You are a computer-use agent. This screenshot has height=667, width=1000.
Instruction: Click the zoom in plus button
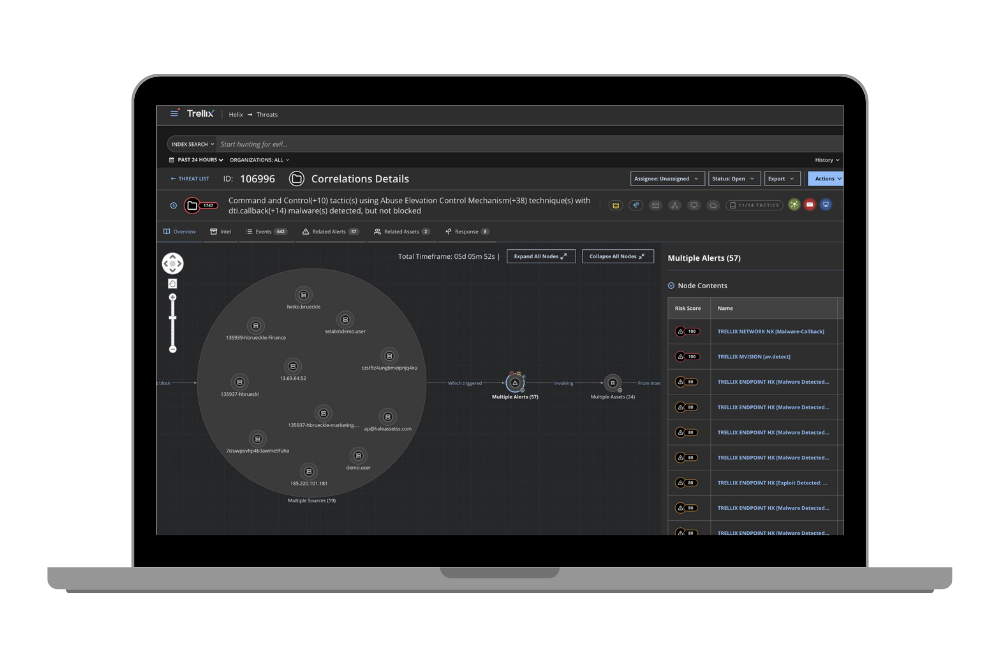click(x=172, y=297)
